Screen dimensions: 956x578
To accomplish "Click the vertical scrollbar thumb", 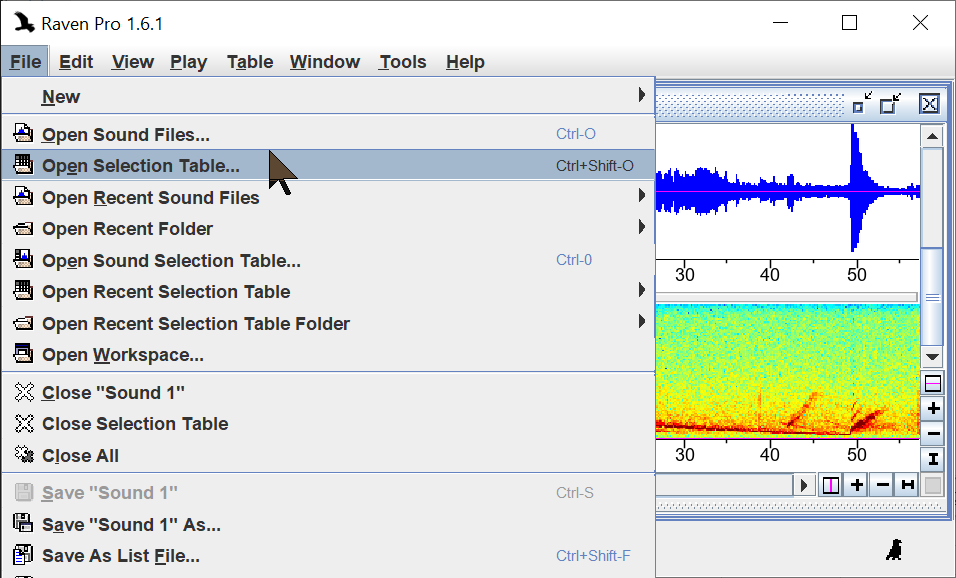I will tap(932, 298).
